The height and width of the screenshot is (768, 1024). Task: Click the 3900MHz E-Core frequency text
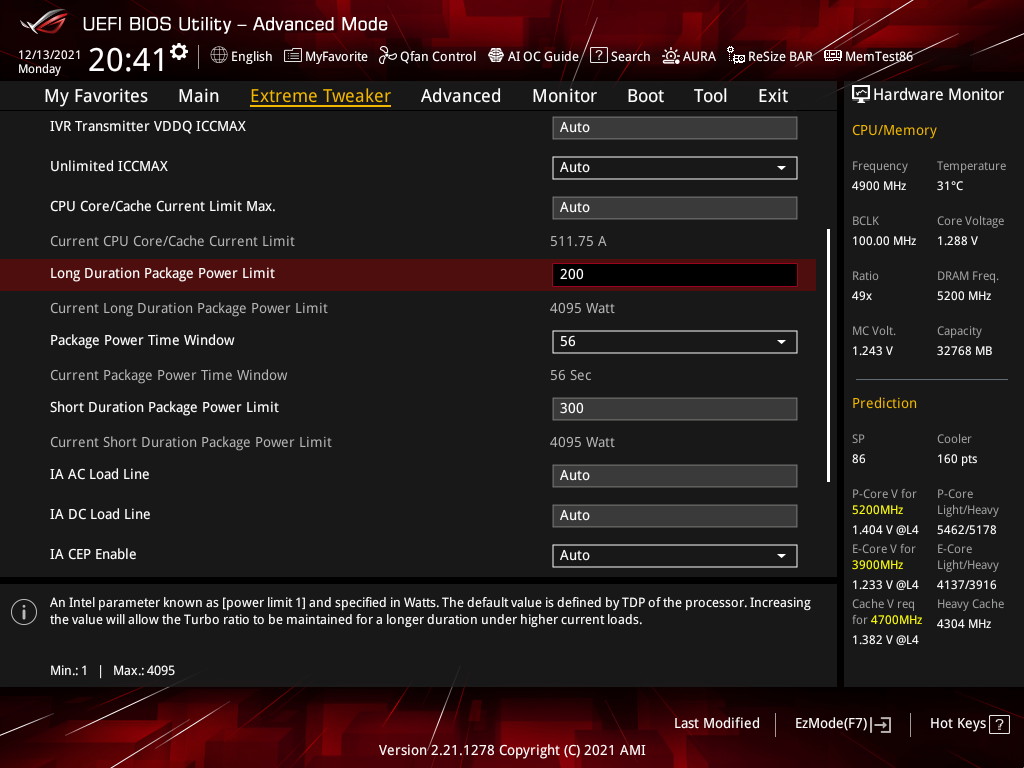(877, 565)
